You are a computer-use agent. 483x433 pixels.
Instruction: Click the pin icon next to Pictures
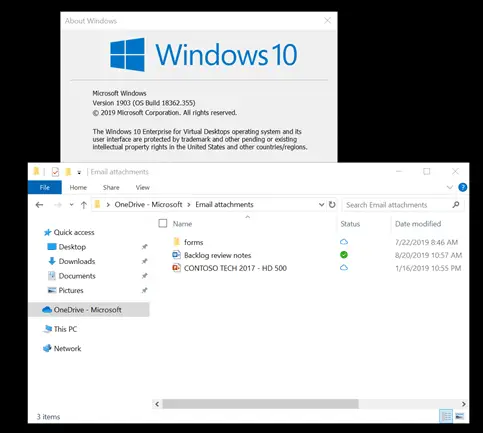pyautogui.click(x=144, y=290)
